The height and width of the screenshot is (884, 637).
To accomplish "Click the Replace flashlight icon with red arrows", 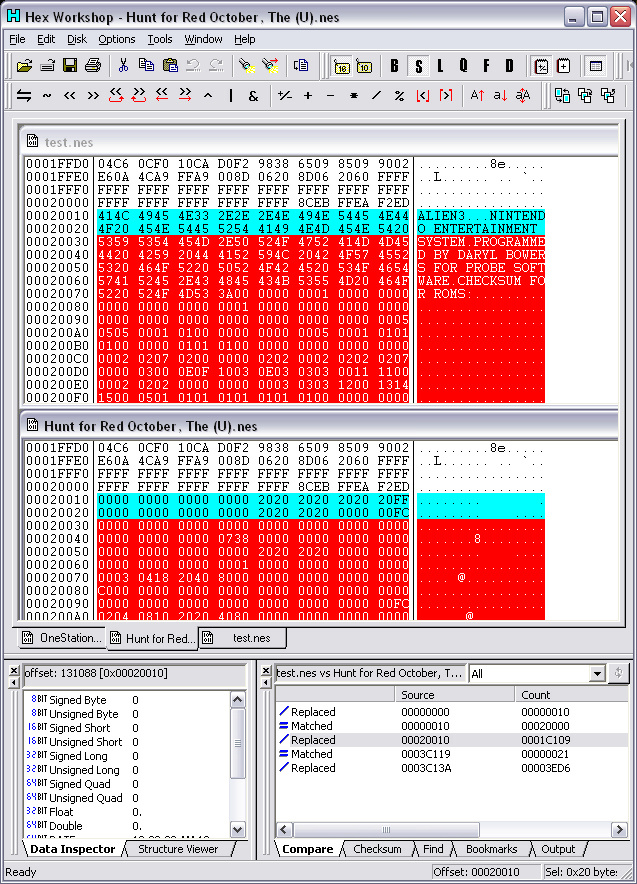I will tap(270, 66).
